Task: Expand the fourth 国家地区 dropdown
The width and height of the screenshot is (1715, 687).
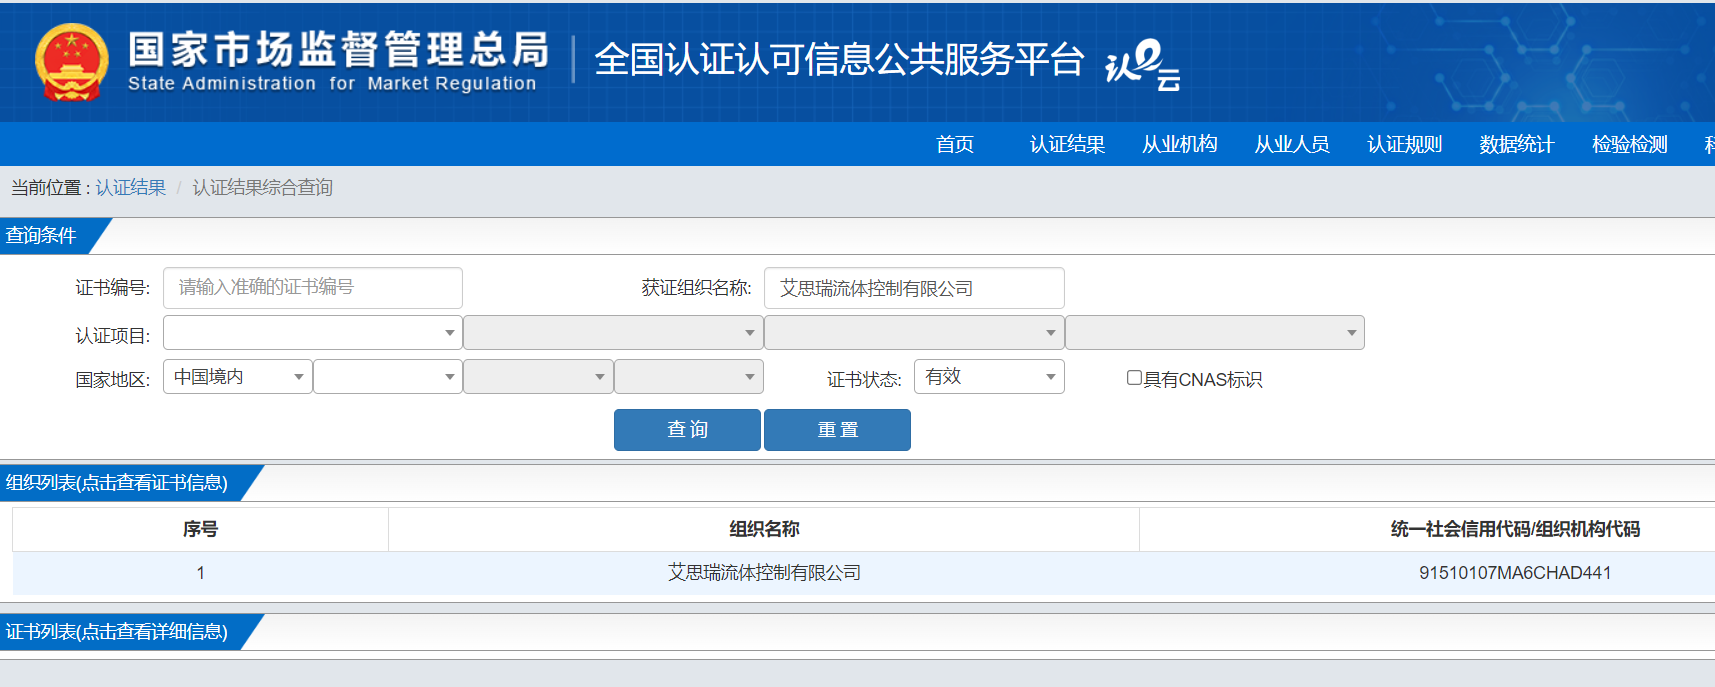Action: 689,377
